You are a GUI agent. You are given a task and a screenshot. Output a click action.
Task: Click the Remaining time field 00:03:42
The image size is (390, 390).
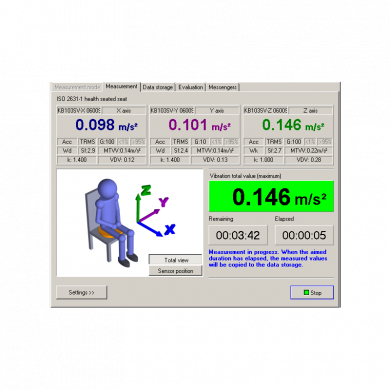[x=238, y=235]
